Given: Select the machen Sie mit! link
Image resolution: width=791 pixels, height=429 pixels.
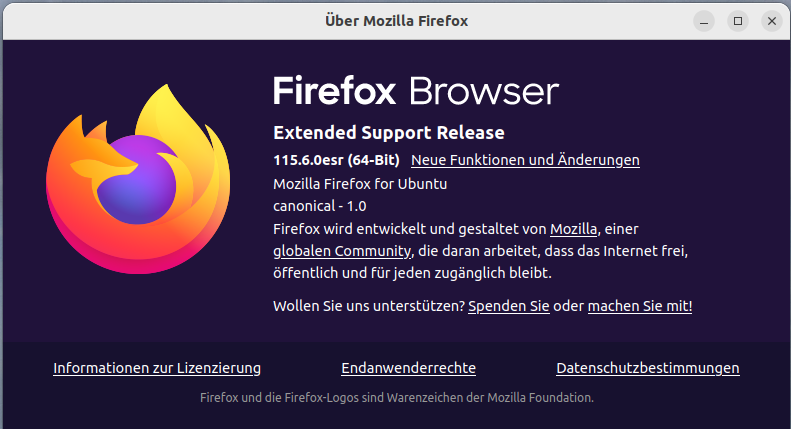Looking at the screenshot, I should pos(640,306).
